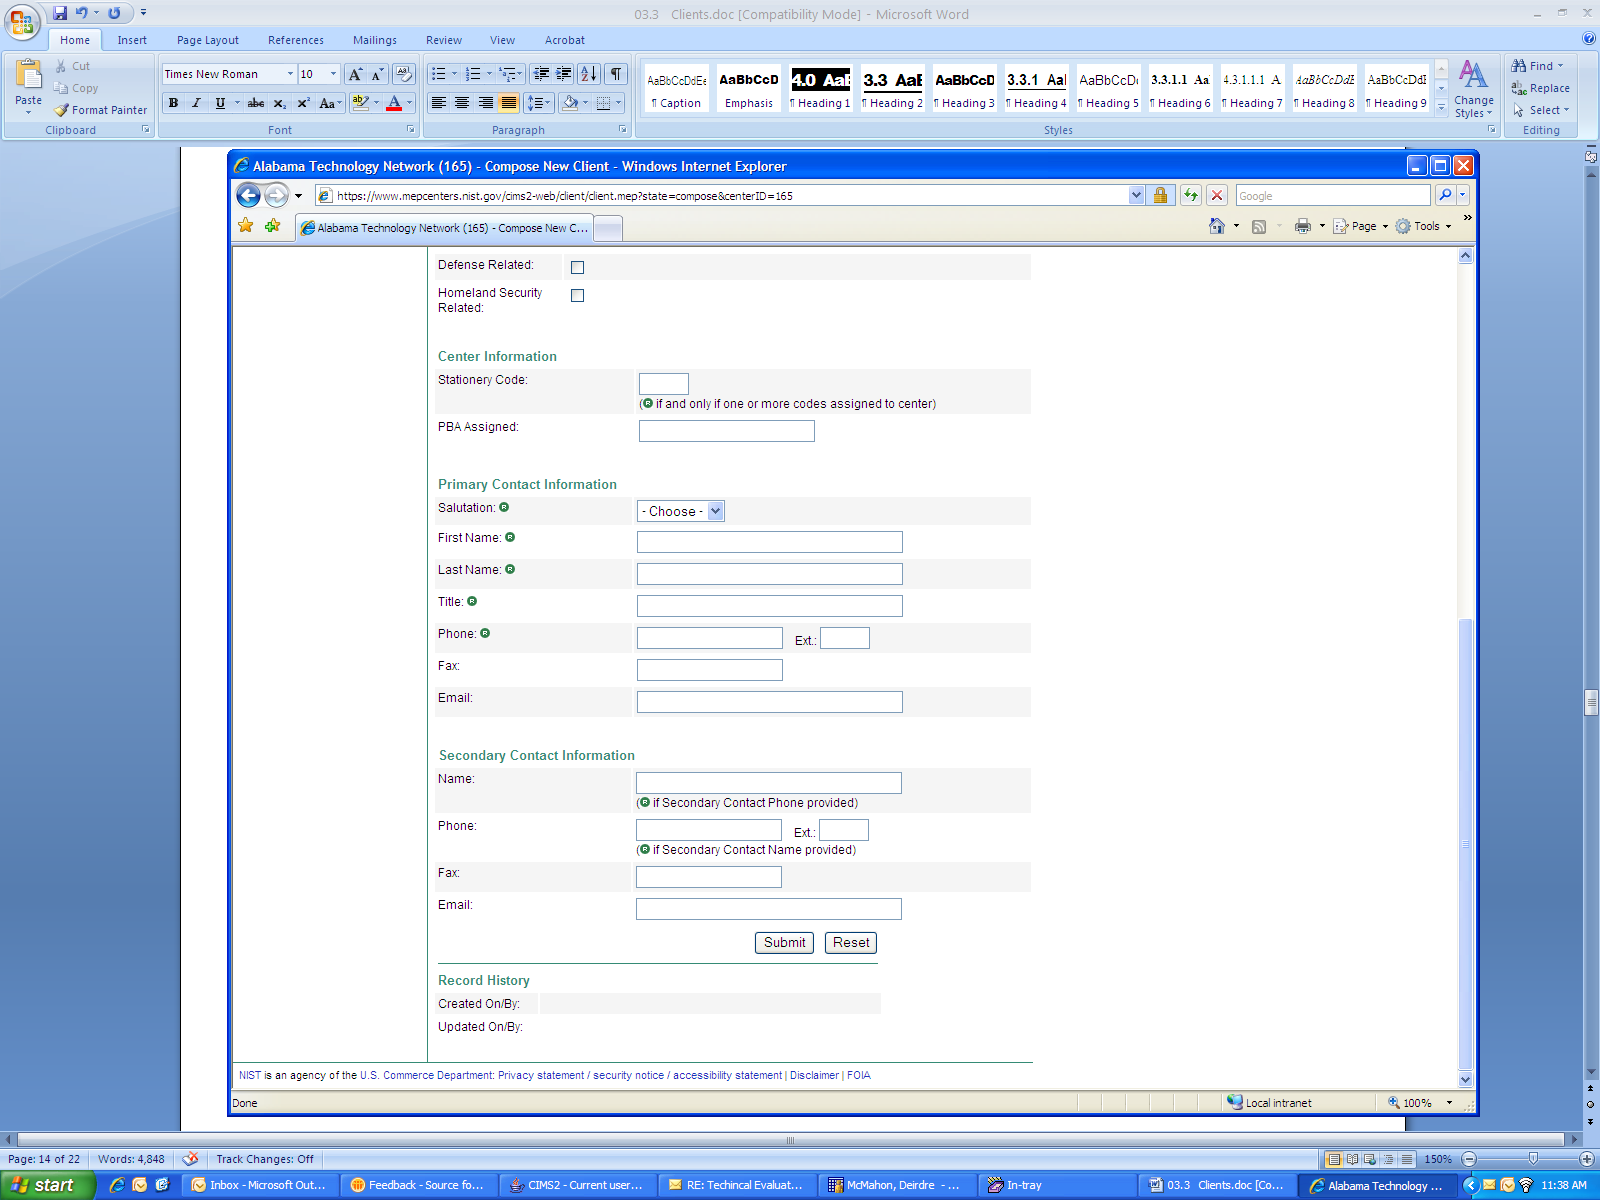This screenshot has height=1200, width=1600.
Task: Click the Format Painter tool
Action: (x=101, y=110)
